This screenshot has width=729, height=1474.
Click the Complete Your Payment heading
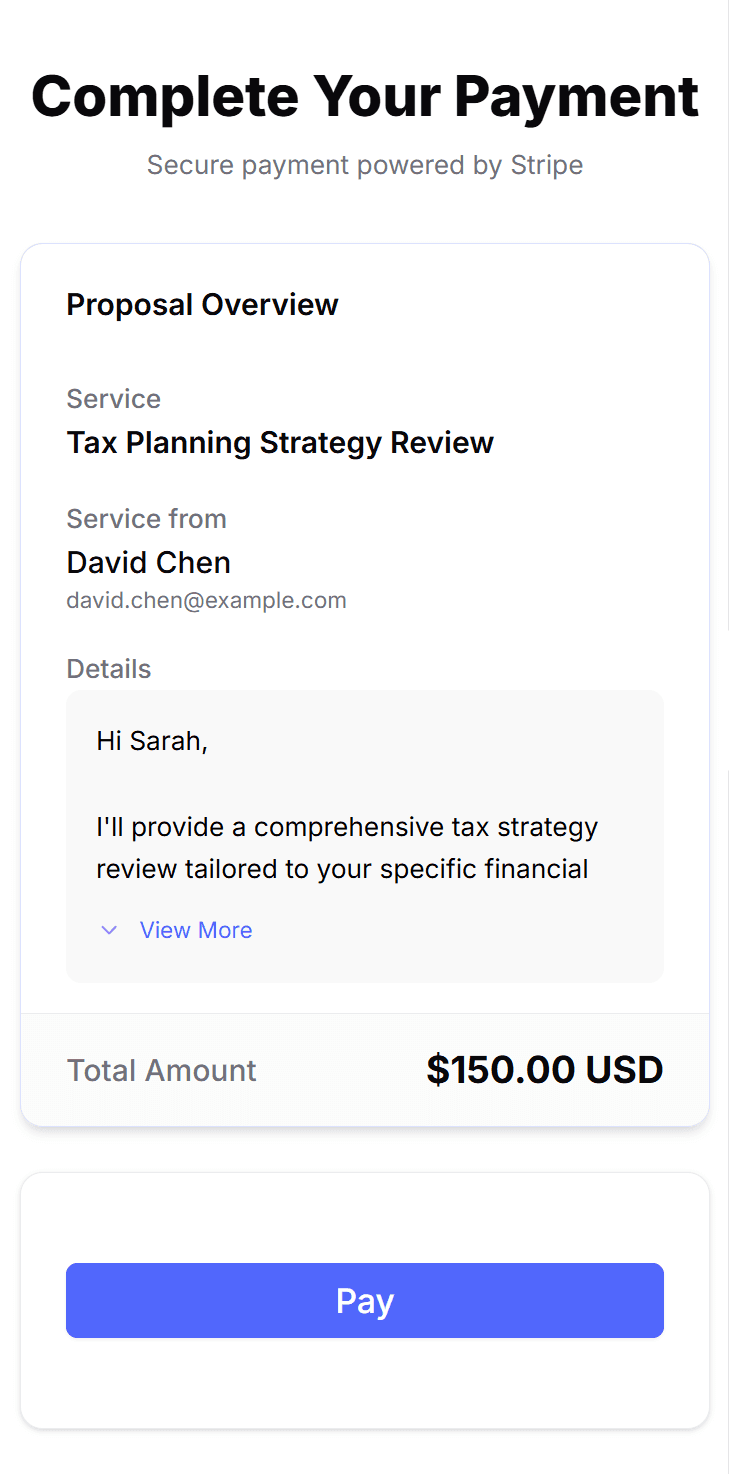pyautogui.click(x=364, y=97)
